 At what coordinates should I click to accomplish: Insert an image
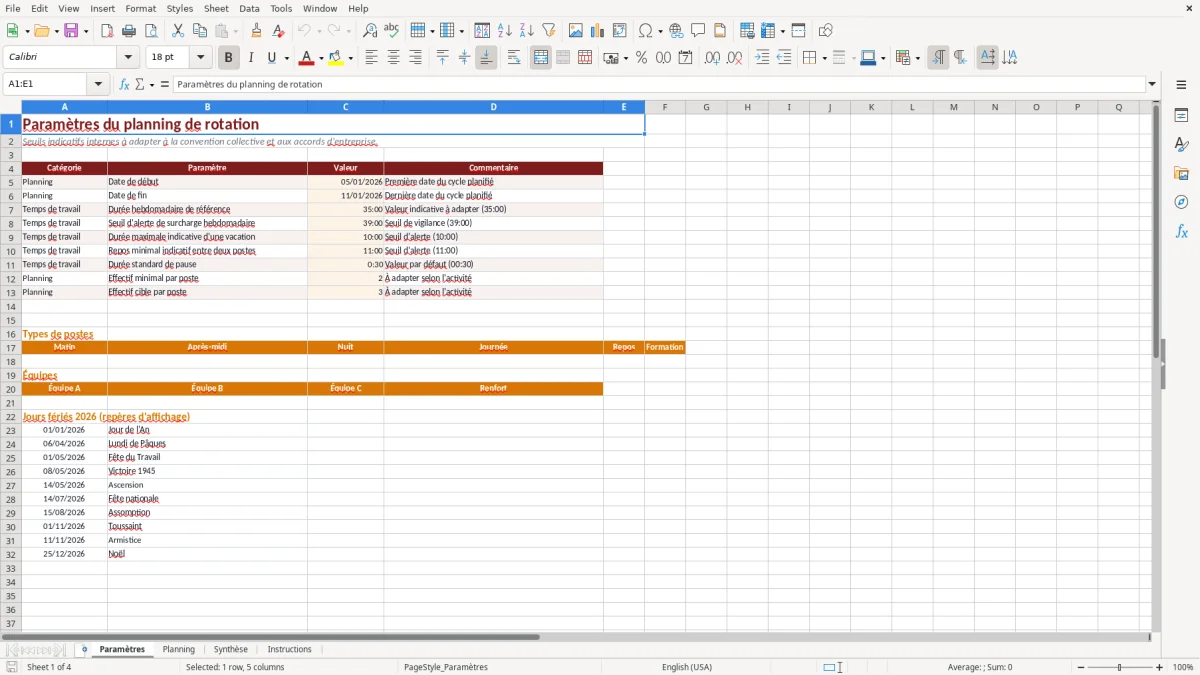click(576, 31)
